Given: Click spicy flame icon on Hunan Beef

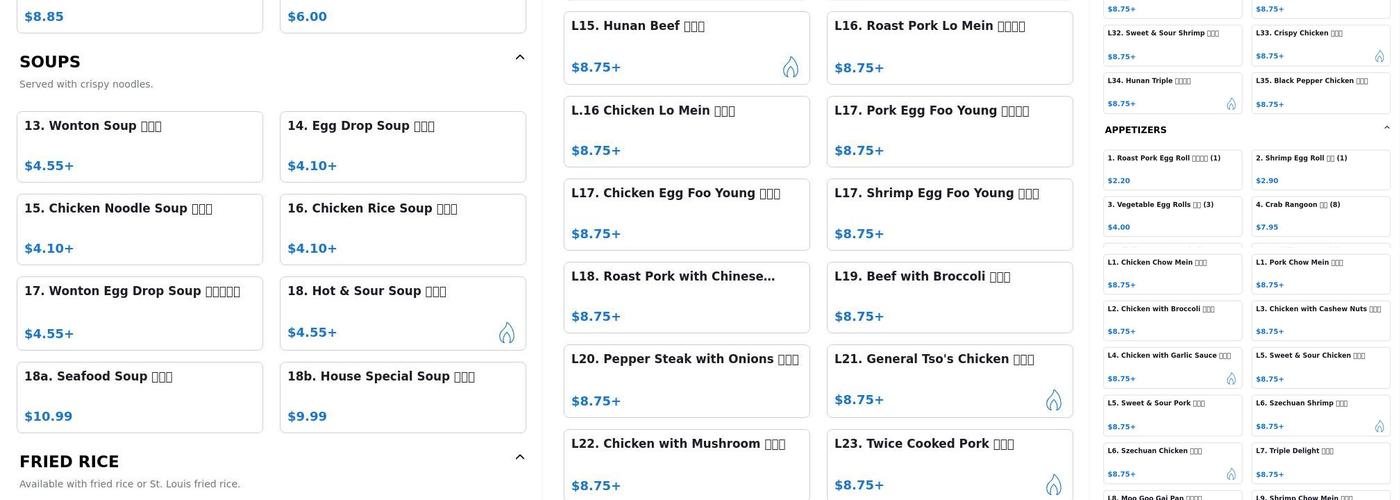Looking at the screenshot, I should tap(790, 67).
